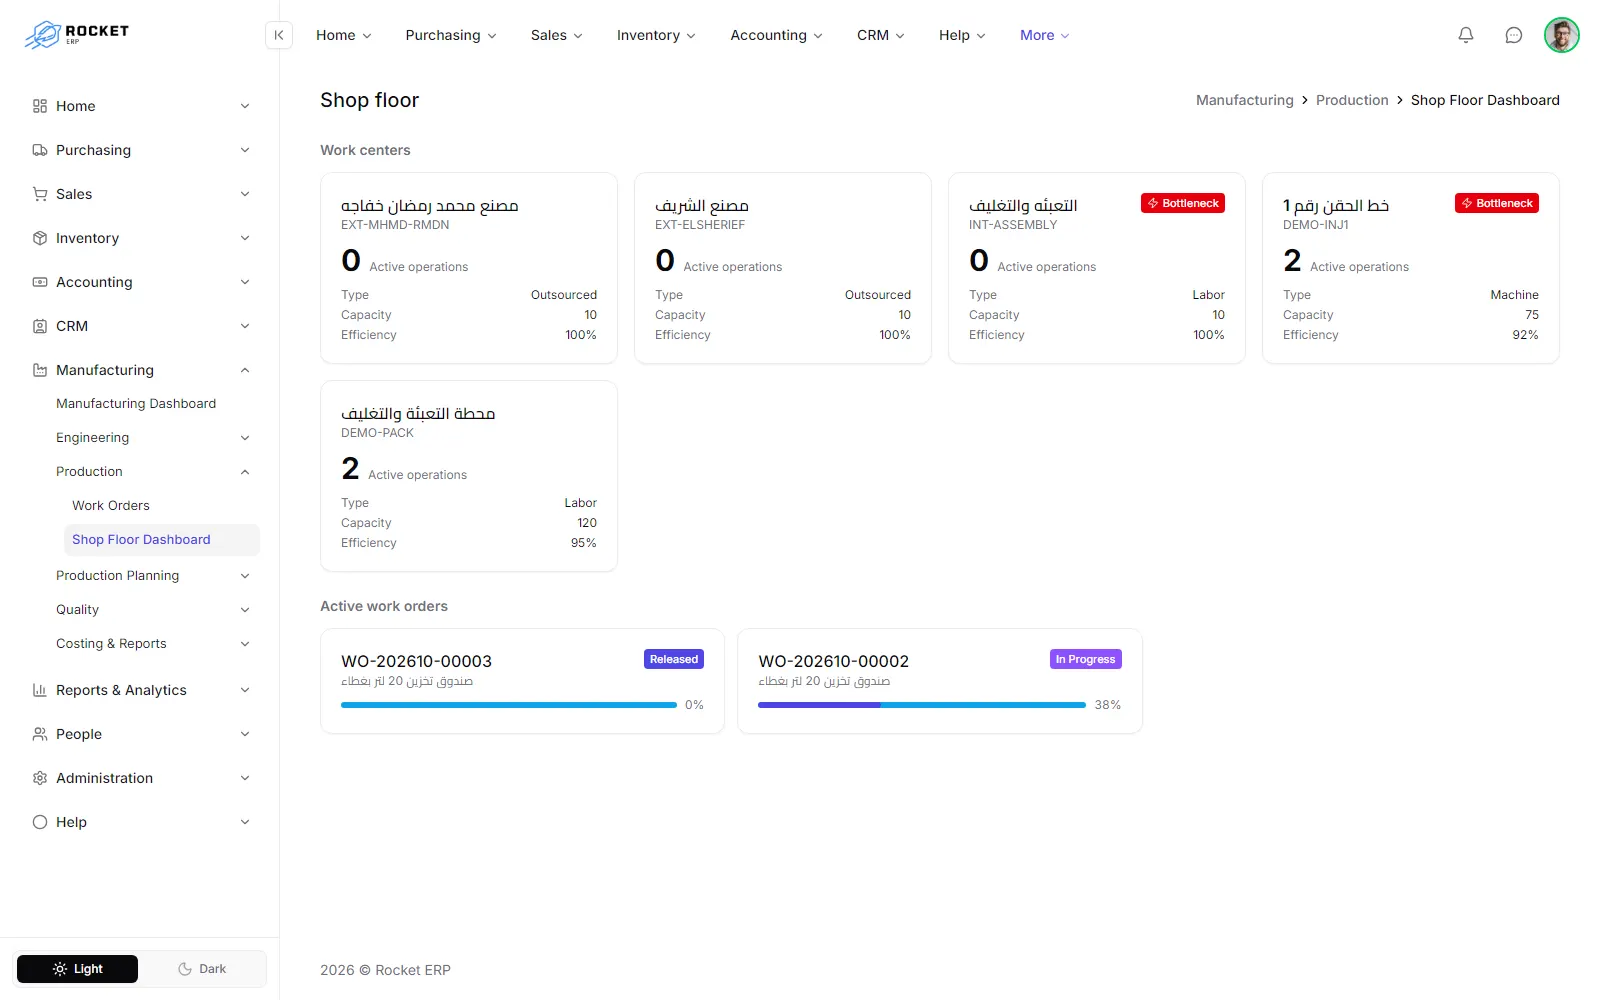
Task: Click the sidebar Inventory box icon
Action: pyautogui.click(x=40, y=238)
